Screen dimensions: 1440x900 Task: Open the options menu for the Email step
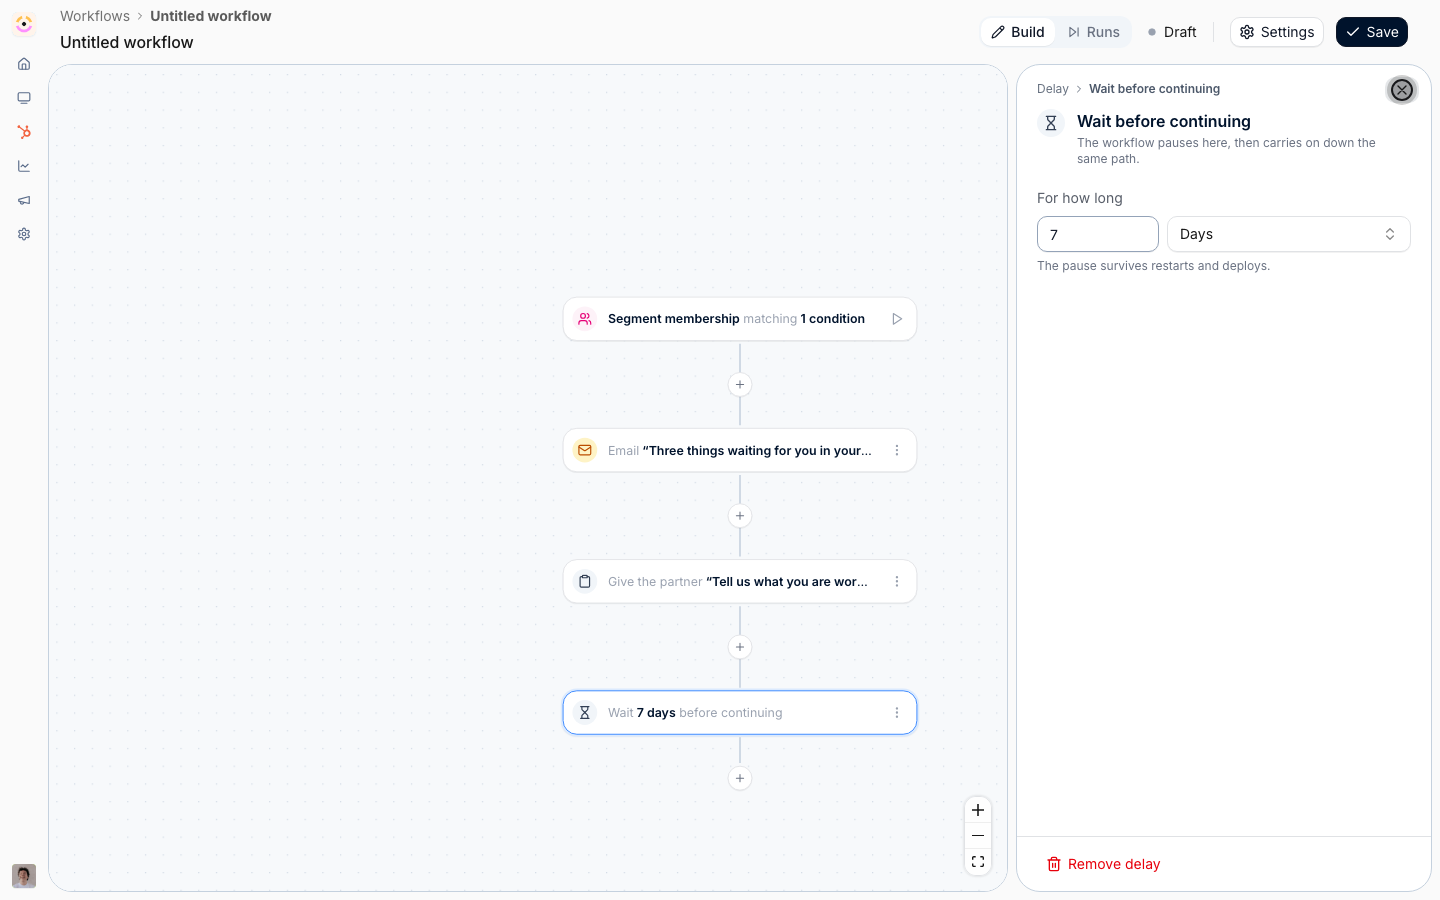pos(897,451)
